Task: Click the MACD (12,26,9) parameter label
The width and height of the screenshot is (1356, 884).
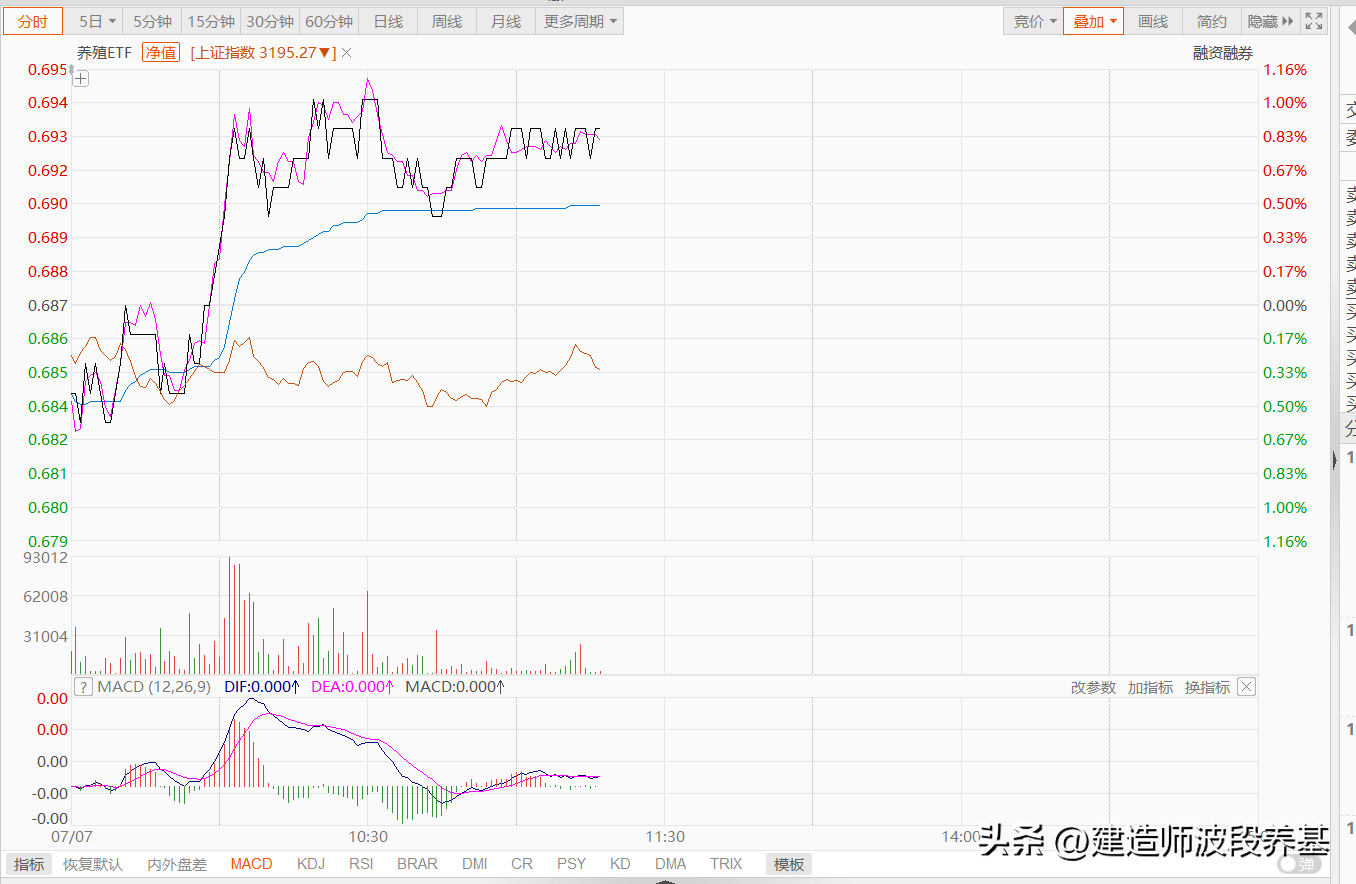Action: (x=154, y=687)
